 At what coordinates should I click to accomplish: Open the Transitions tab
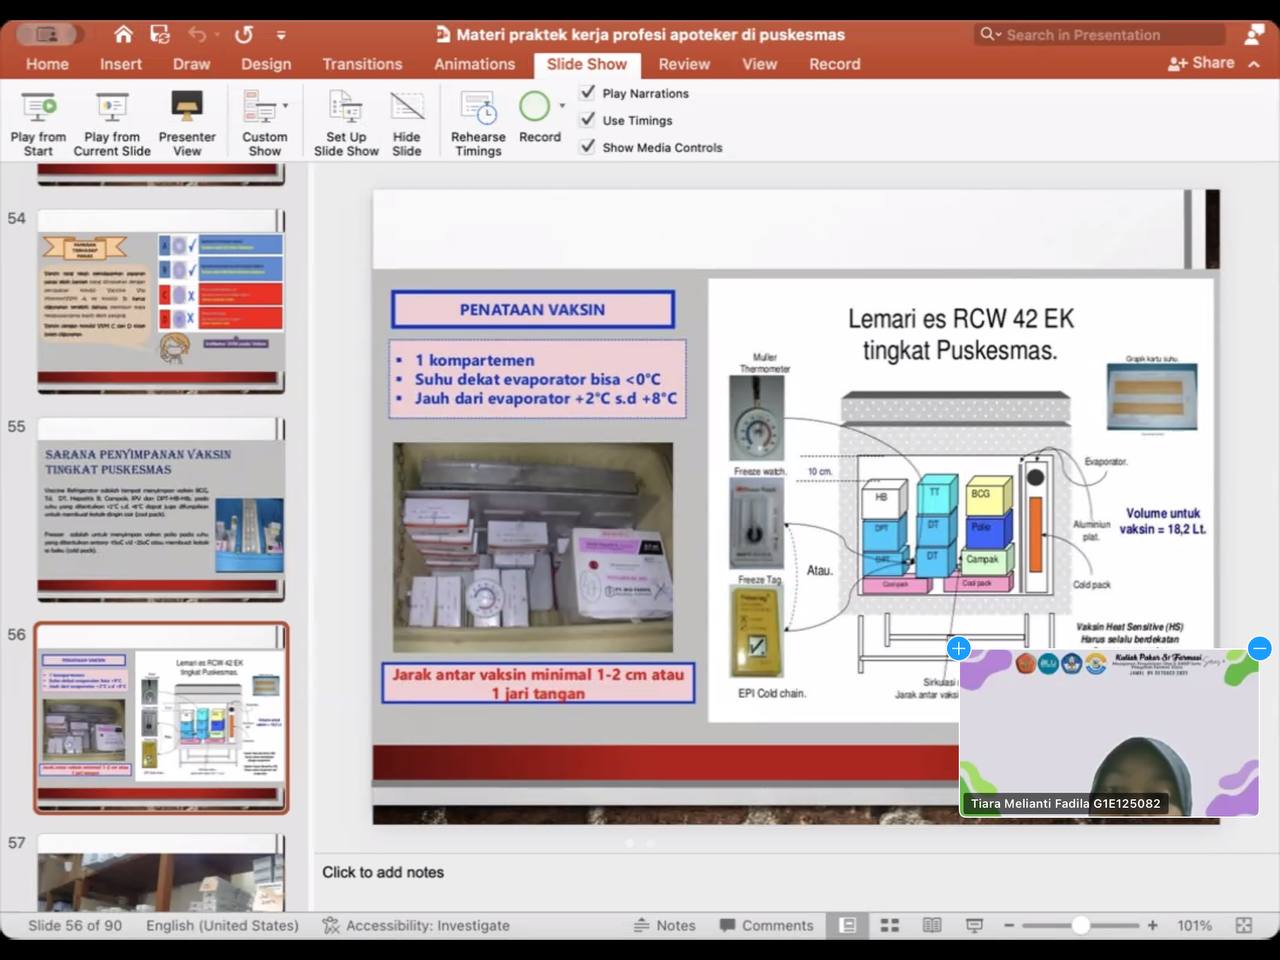coord(362,64)
